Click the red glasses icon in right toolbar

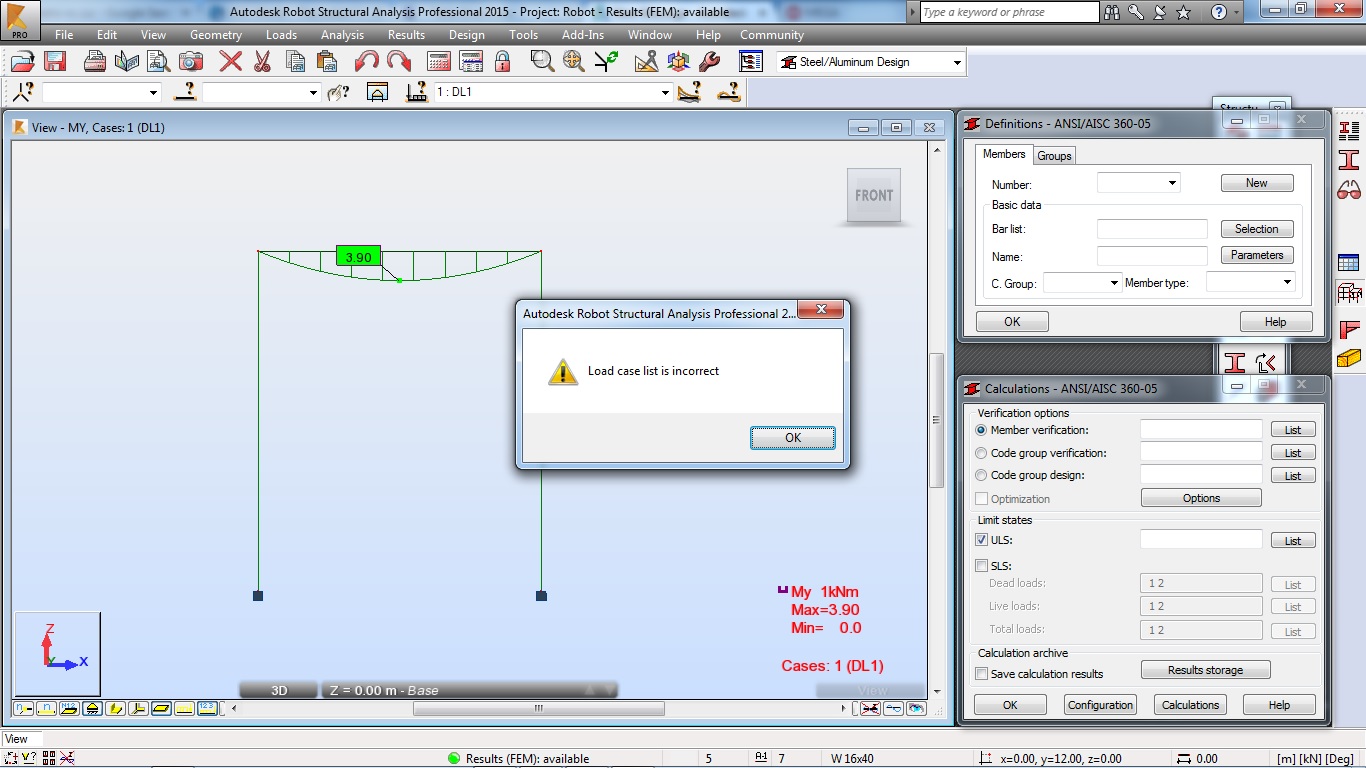[x=1349, y=190]
